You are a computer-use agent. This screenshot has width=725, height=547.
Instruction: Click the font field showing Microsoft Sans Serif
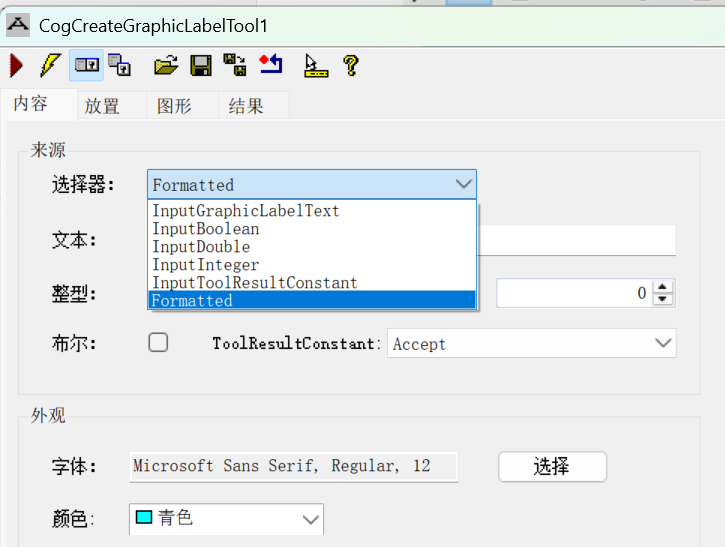point(294,467)
